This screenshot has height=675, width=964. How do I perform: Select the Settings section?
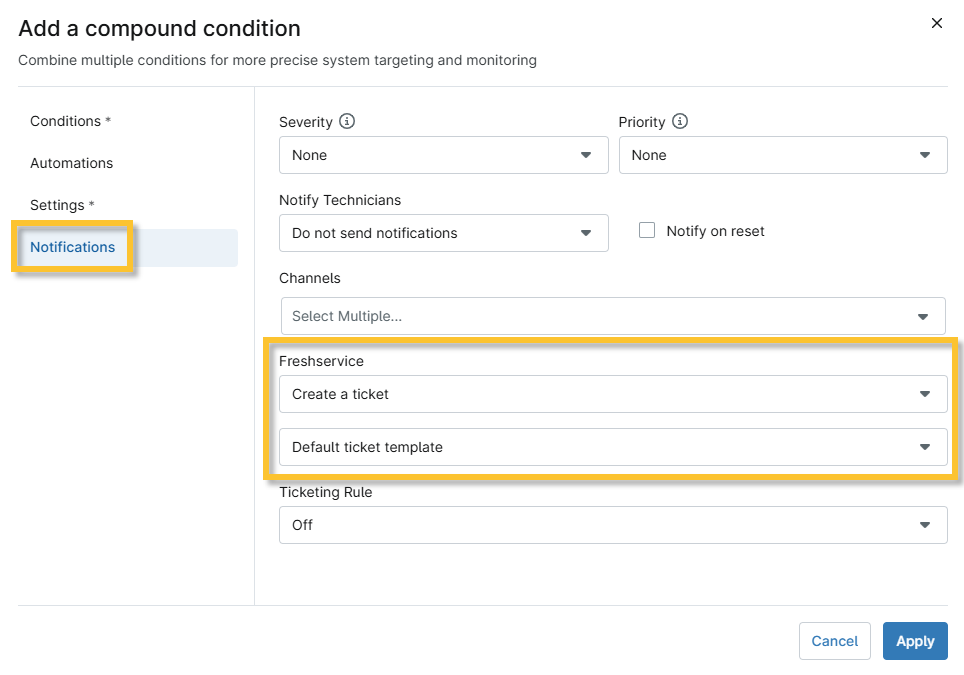click(x=62, y=205)
